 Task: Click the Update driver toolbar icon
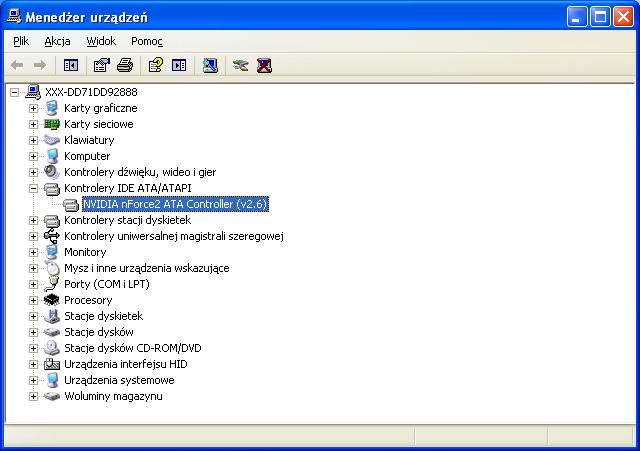(240, 65)
